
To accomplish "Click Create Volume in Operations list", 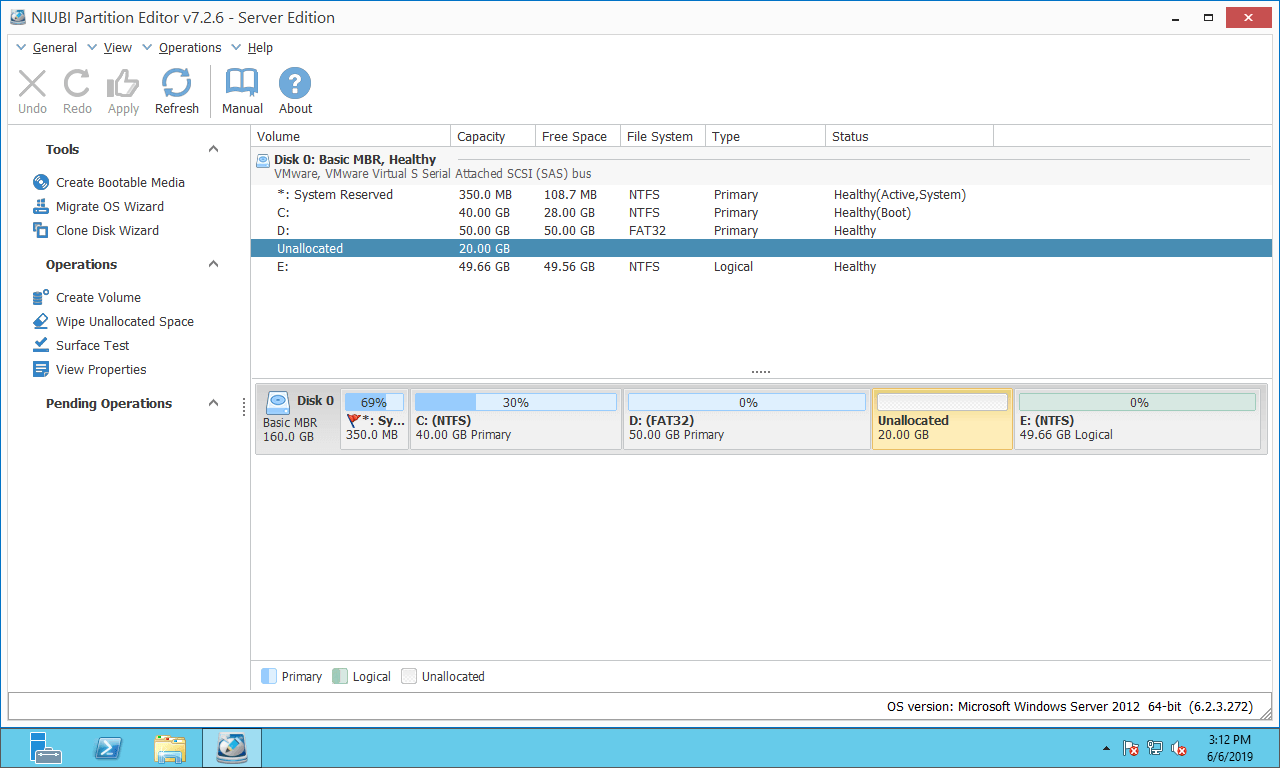I will (98, 297).
